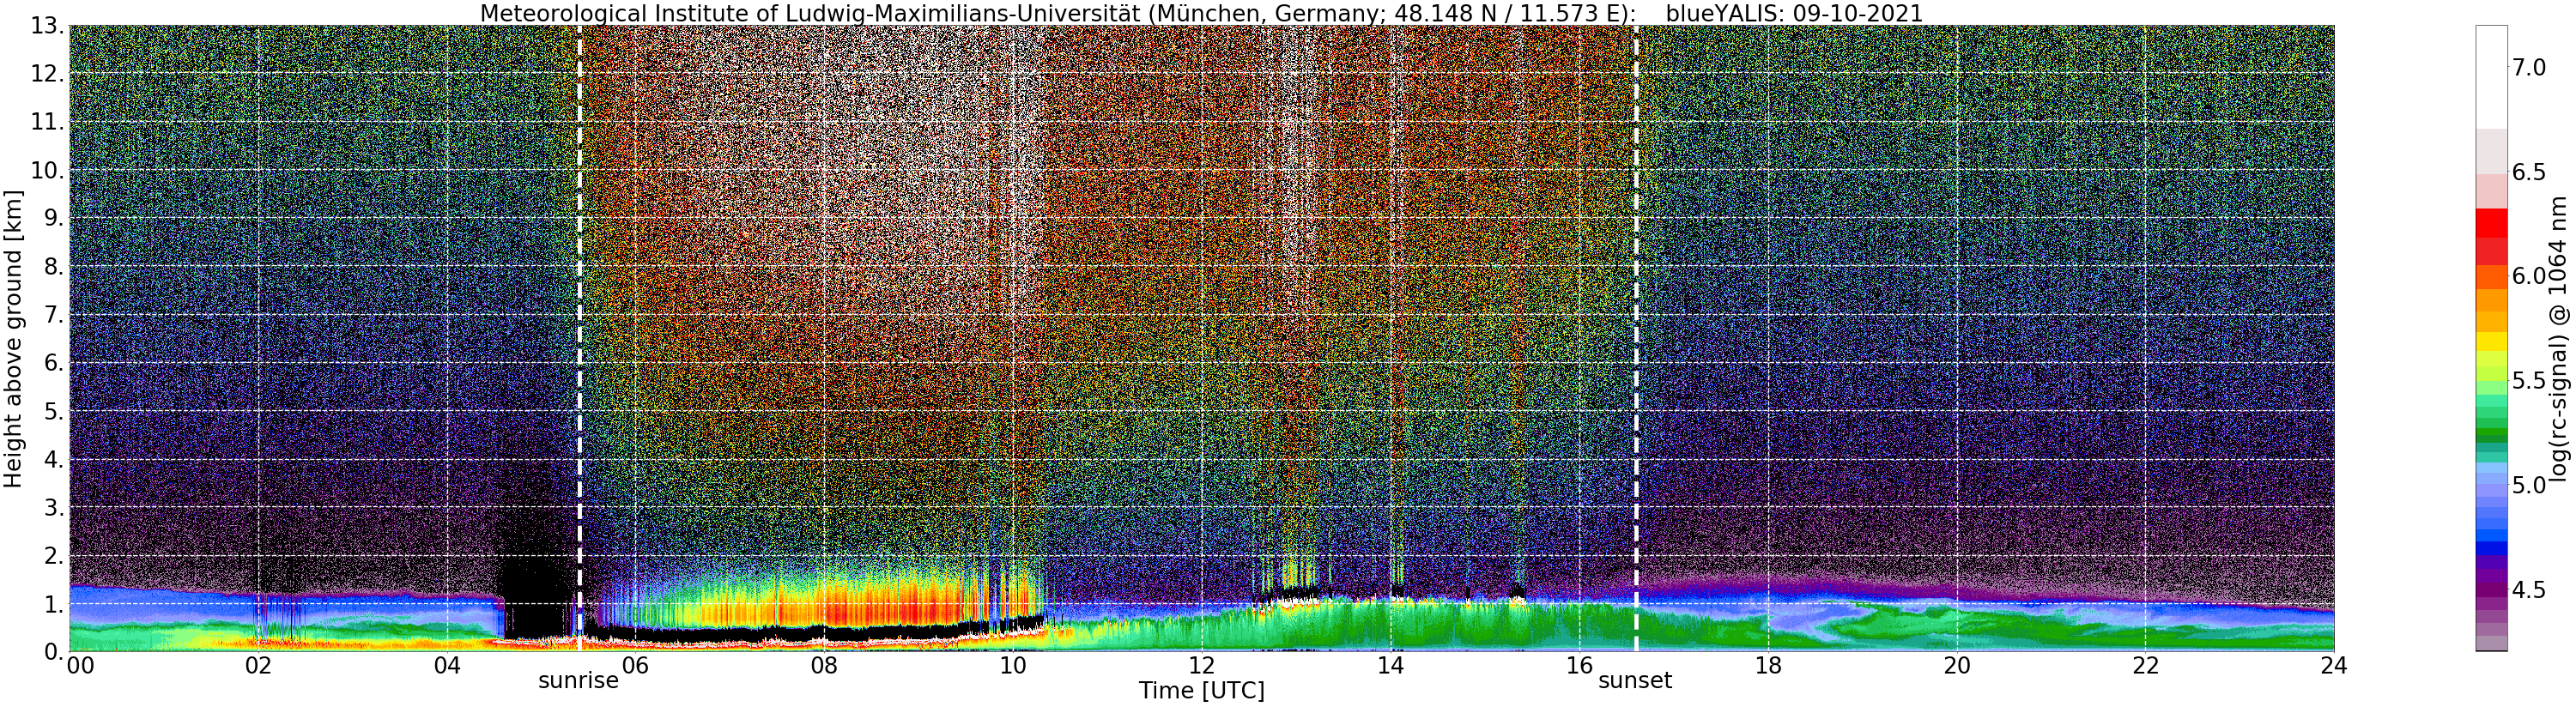This screenshot has height=707, width=2576.
Task: Click the '5.' height axis tick label
Action: [52, 411]
